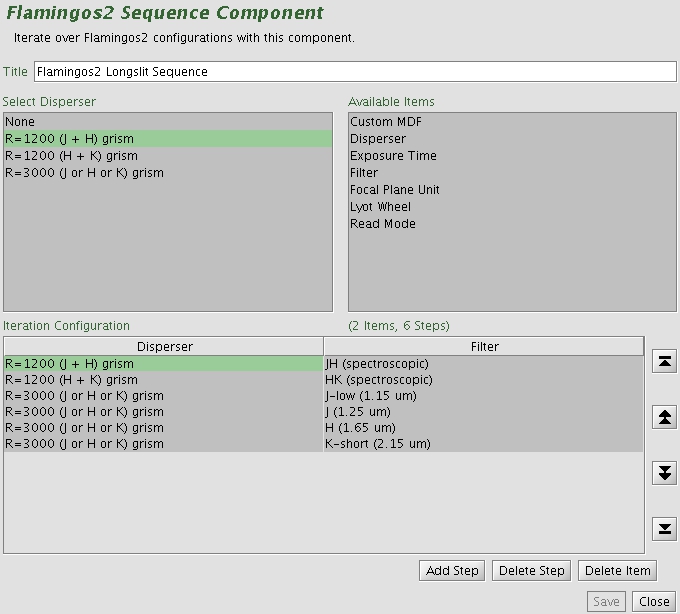Pick Disperser in Available Items list

512,139
